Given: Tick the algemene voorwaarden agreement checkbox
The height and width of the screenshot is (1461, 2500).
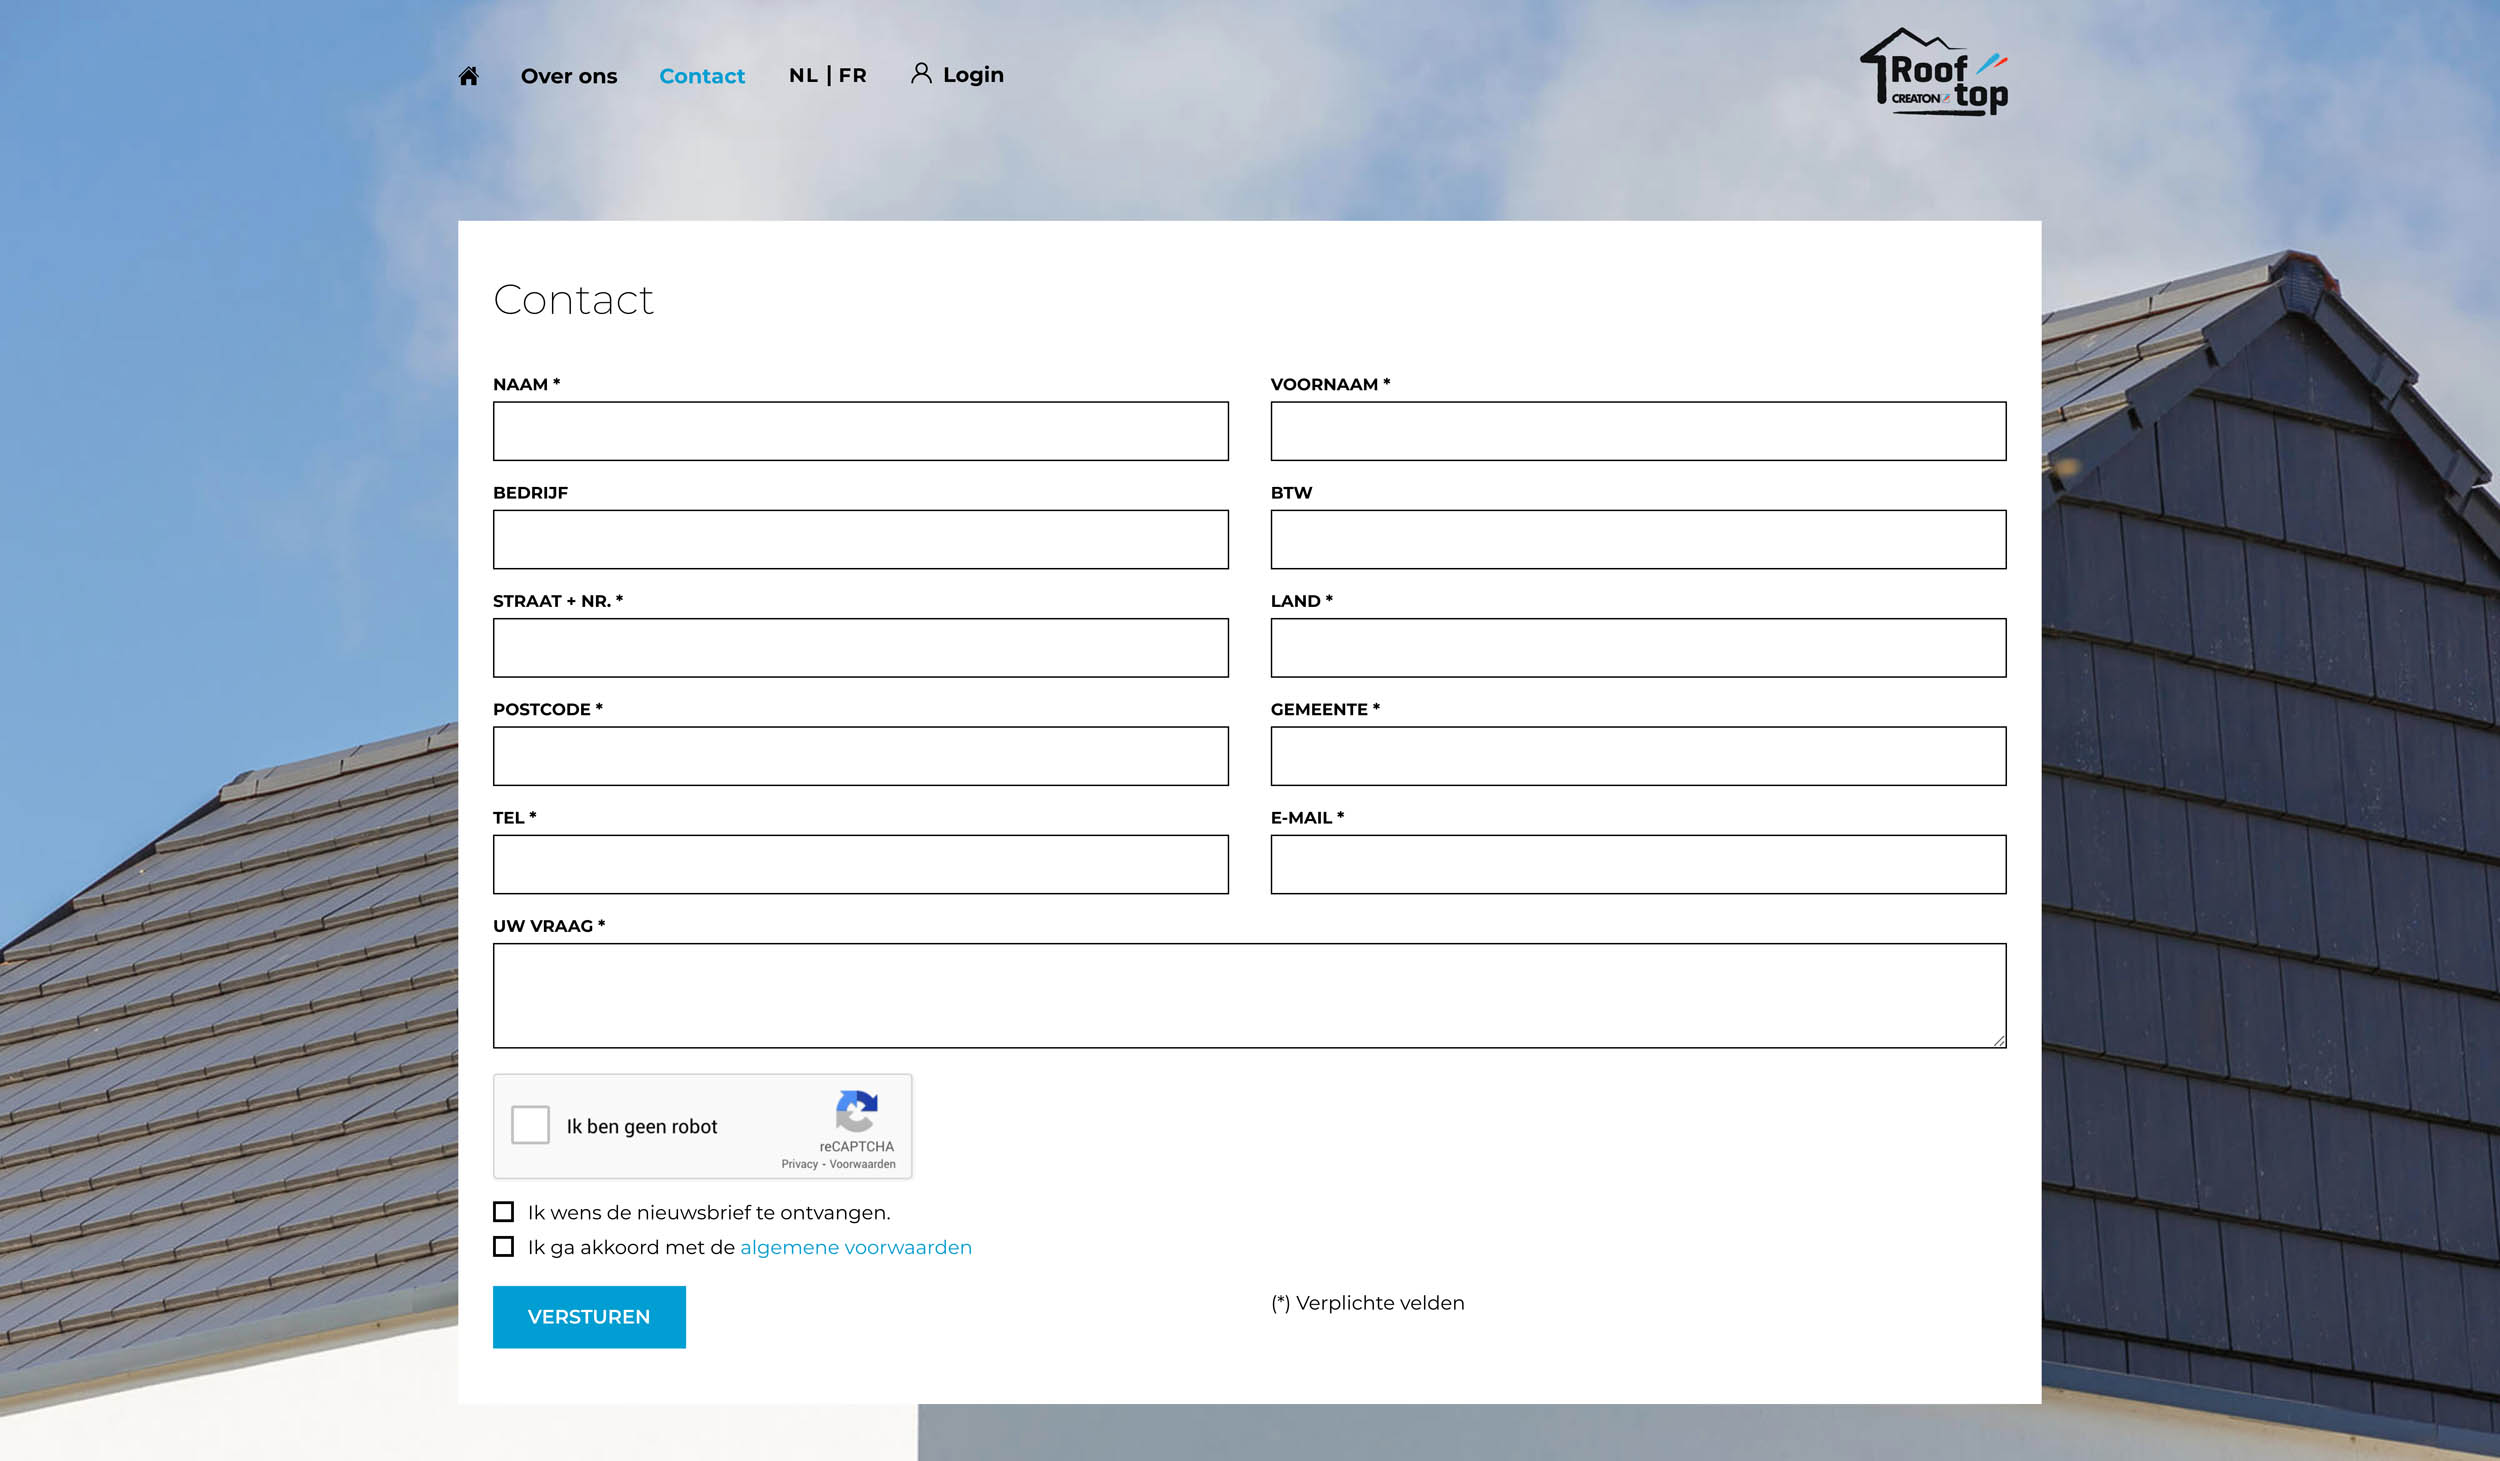Looking at the screenshot, I should click(504, 1247).
